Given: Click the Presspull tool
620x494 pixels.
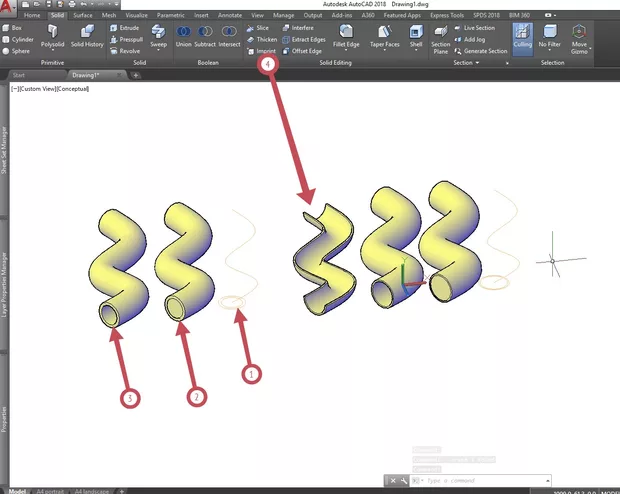Looking at the screenshot, I should [127, 39].
